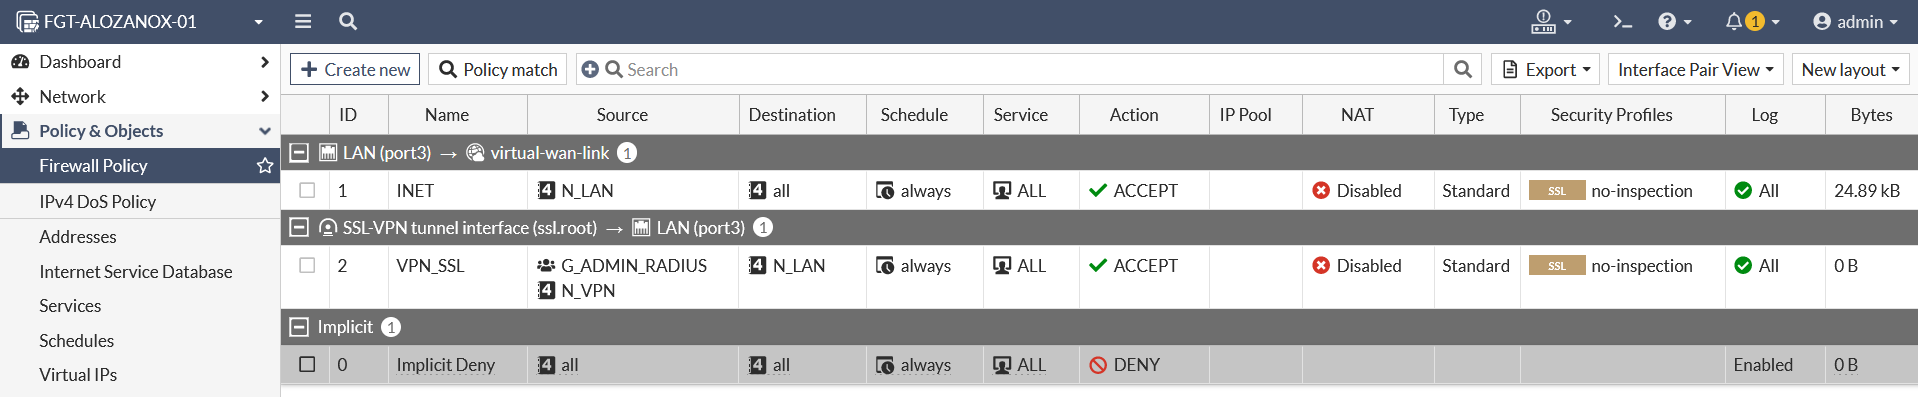Select checkbox for policy VPN_SSL
Screen dimensions: 1918x397
point(307,265)
